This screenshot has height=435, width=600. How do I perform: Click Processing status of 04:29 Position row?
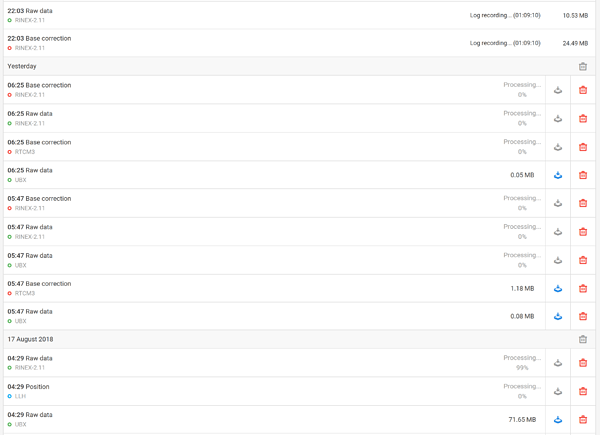pyautogui.click(x=522, y=391)
